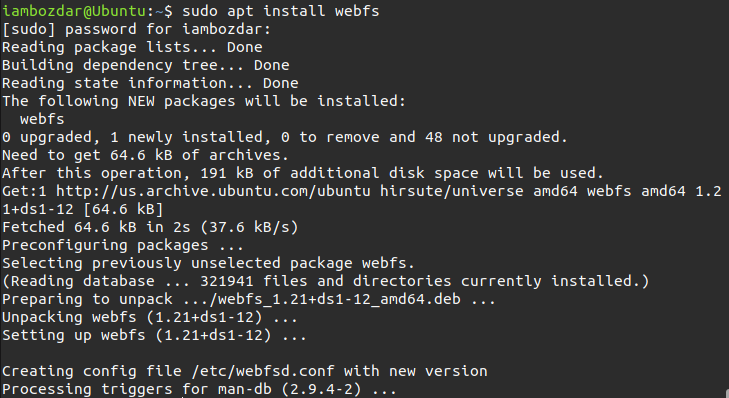Image resolution: width=729 pixels, height=398 pixels.
Task: Click the 'Reading state information... Done' line
Action: click(x=150, y=83)
